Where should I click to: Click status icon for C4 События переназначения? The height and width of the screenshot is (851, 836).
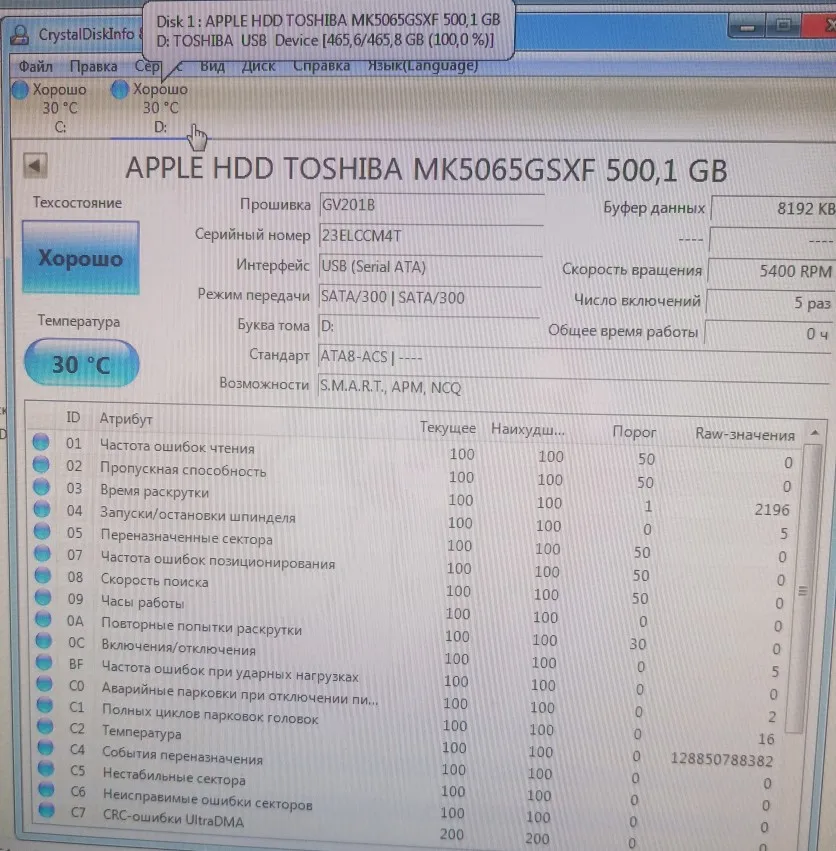pos(46,747)
